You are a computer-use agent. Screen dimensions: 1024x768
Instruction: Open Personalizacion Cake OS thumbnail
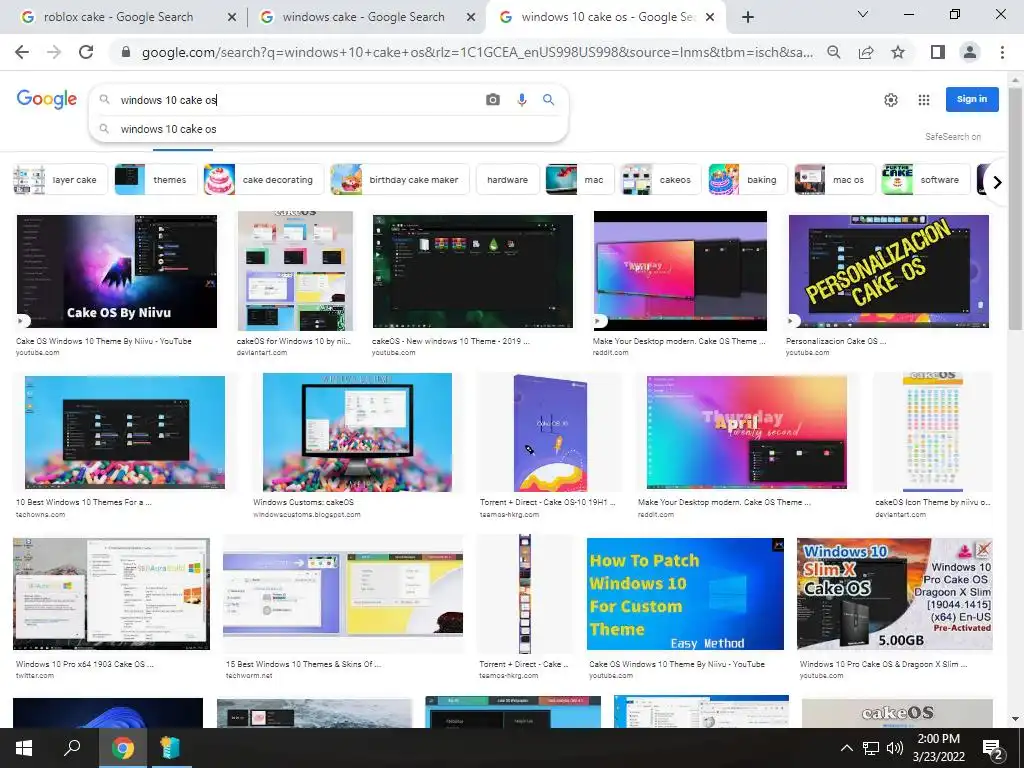[889, 271]
